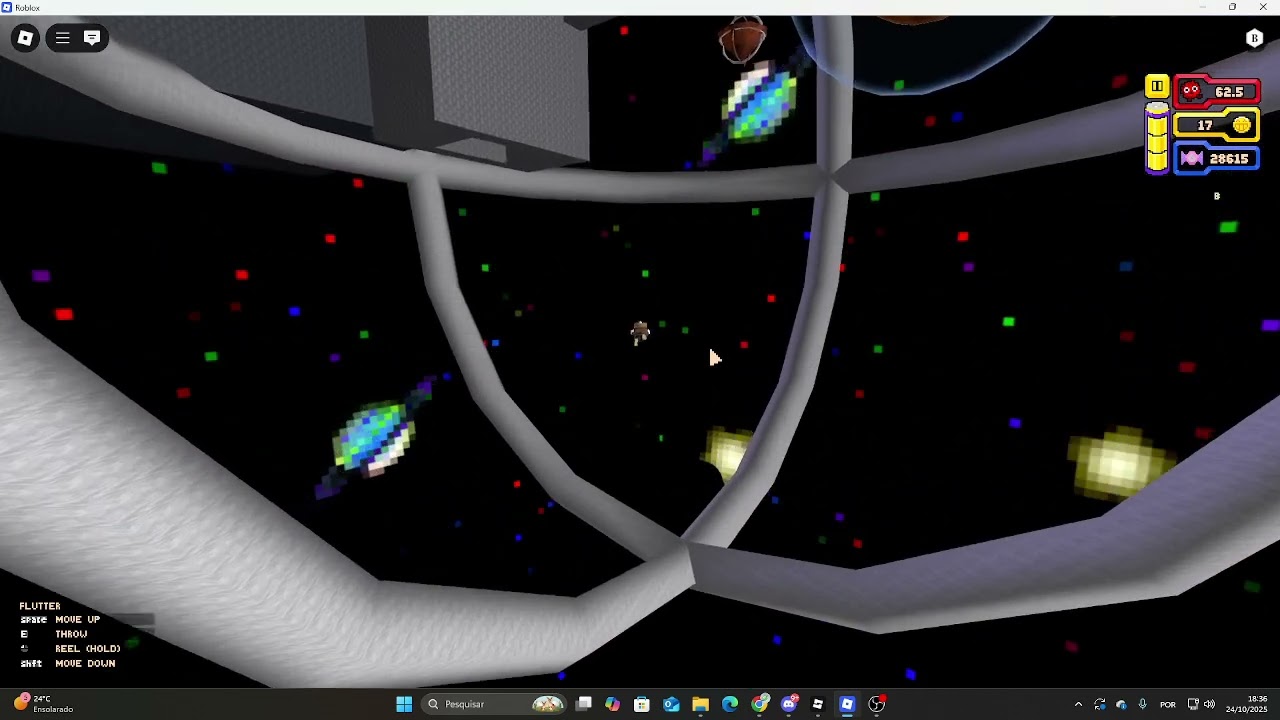Pause the game with yellow pause button

click(1156, 87)
